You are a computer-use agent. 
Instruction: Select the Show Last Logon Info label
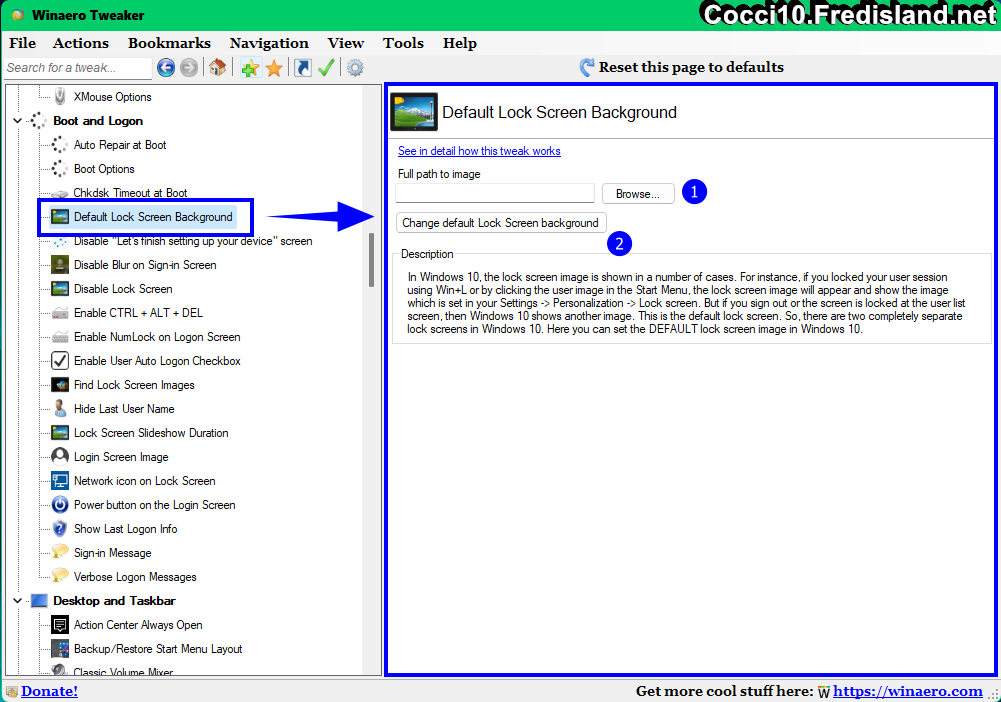(126, 529)
